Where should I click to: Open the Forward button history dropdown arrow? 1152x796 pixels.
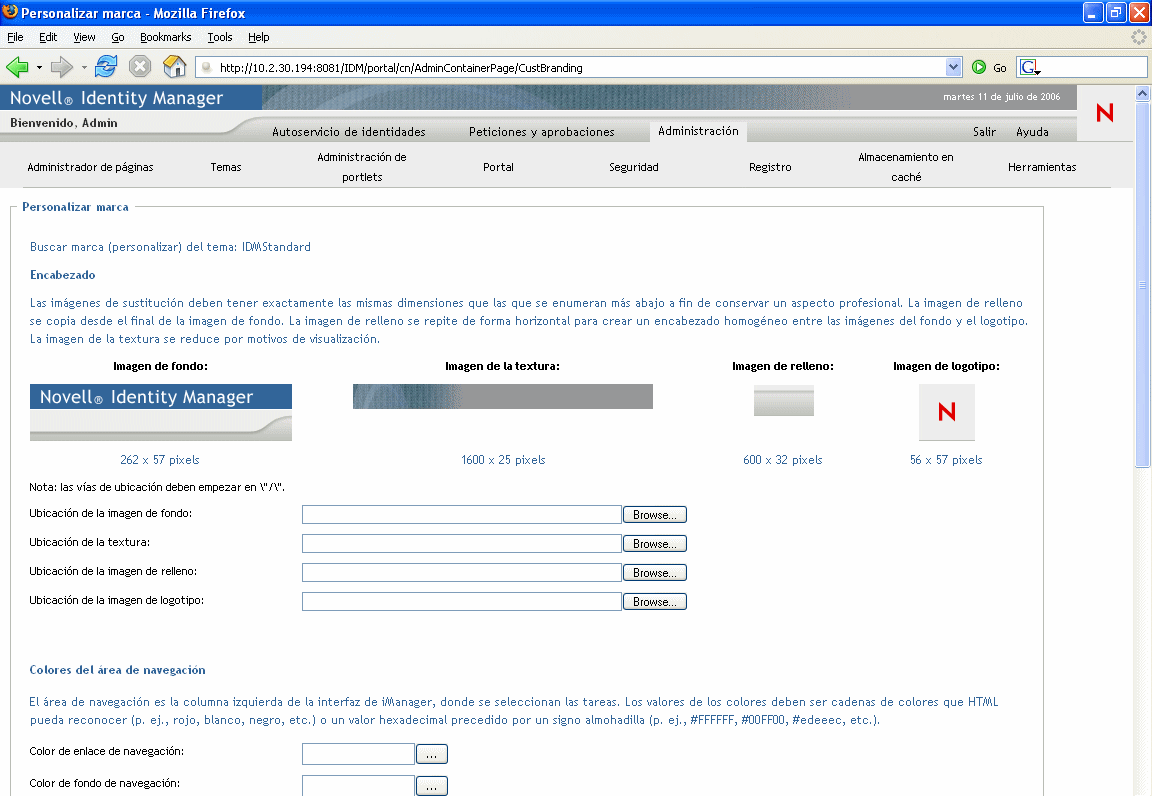84,68
